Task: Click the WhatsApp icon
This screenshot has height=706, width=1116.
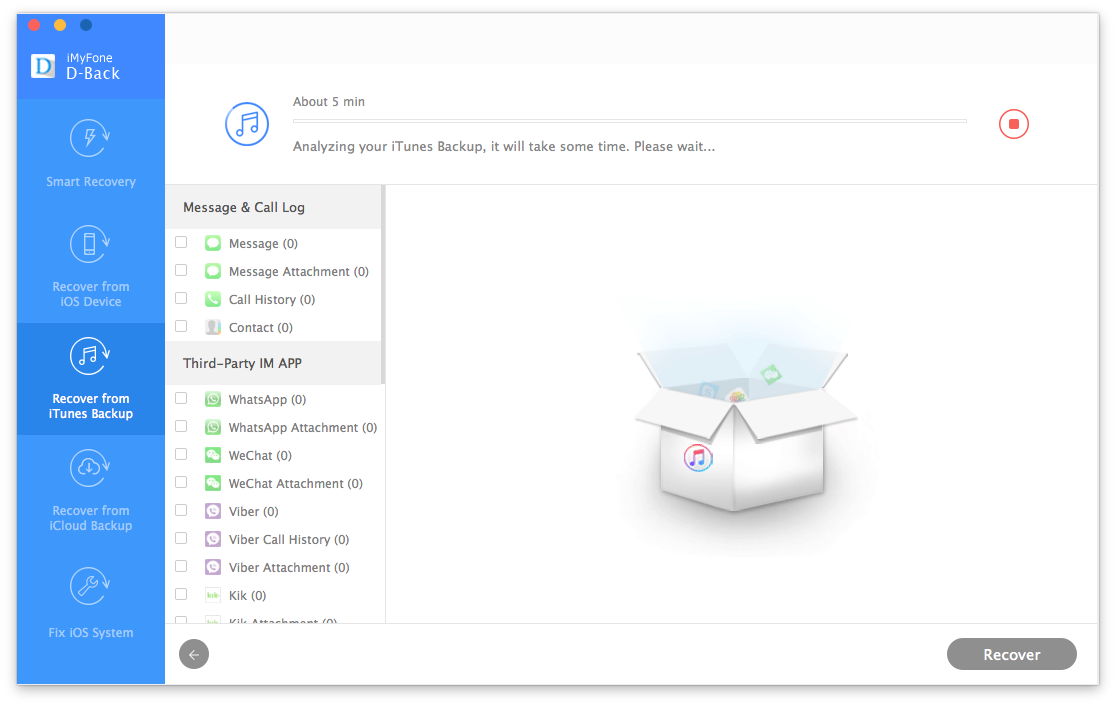Action: click(x=213, y=399)
